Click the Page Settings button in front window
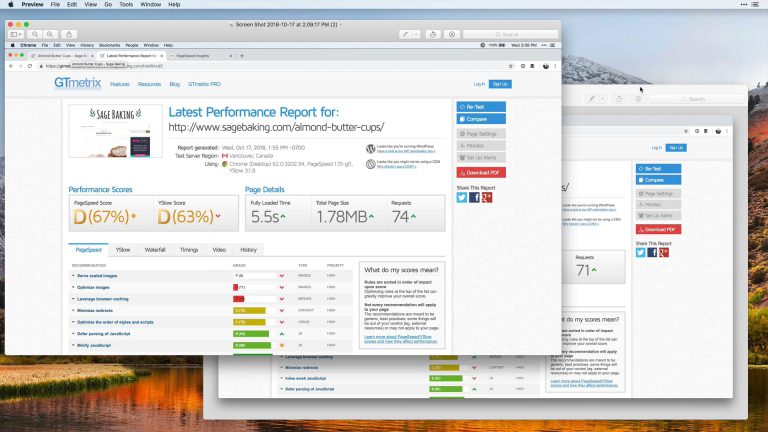Screen dimensions: 768x432 pos(481,134)
